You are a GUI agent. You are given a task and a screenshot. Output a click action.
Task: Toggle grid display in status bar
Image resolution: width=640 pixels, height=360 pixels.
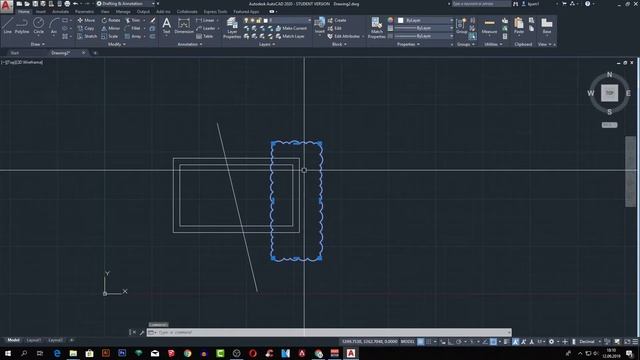420,342
